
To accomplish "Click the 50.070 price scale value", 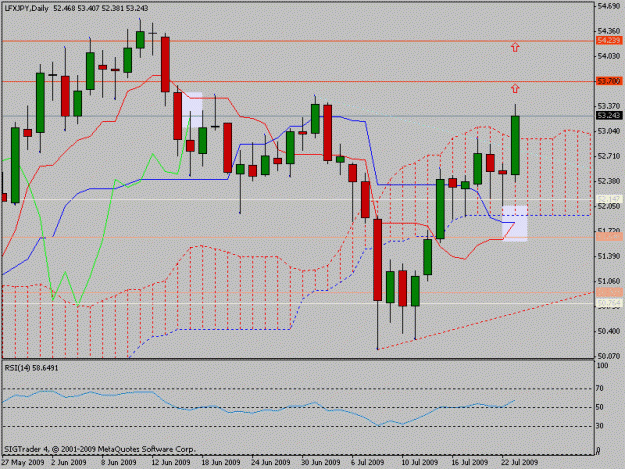I will (609, 356).
